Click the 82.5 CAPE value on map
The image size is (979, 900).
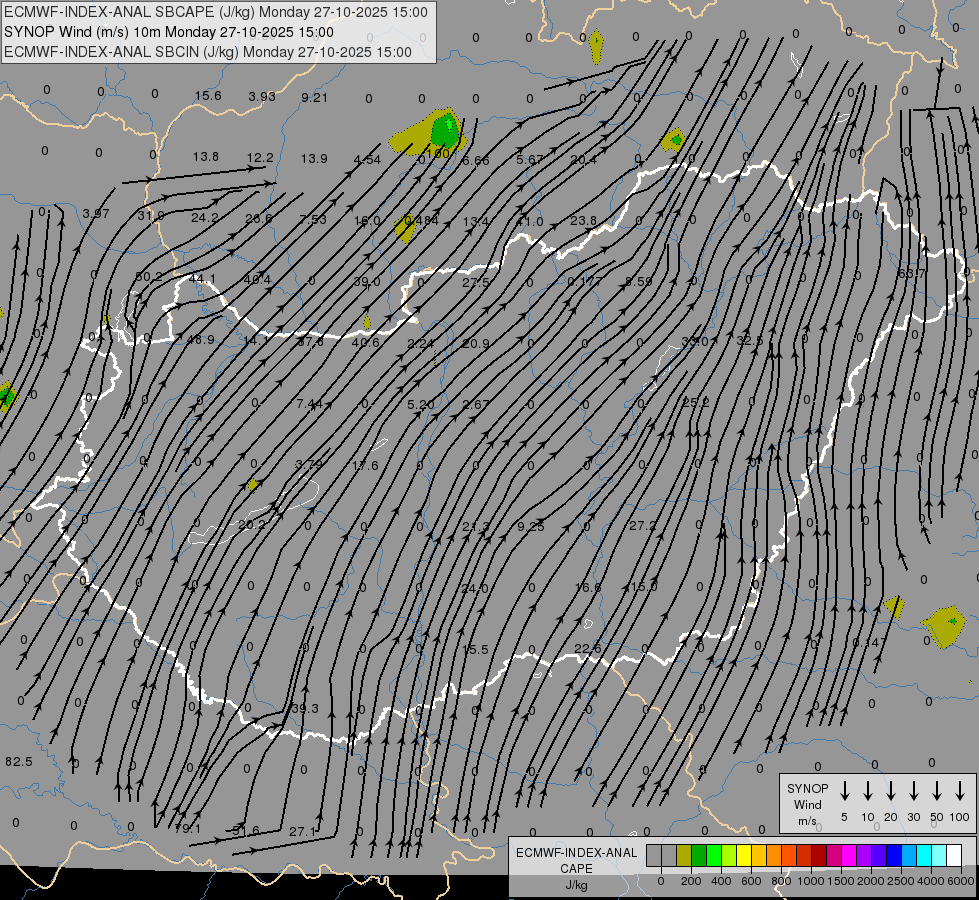pyautogui.click(x=18, y=761)
